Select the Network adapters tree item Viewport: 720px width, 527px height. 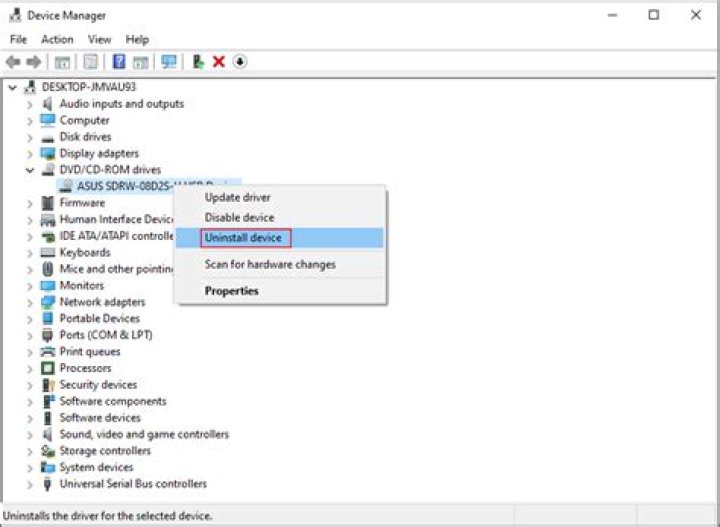[102, 302]
